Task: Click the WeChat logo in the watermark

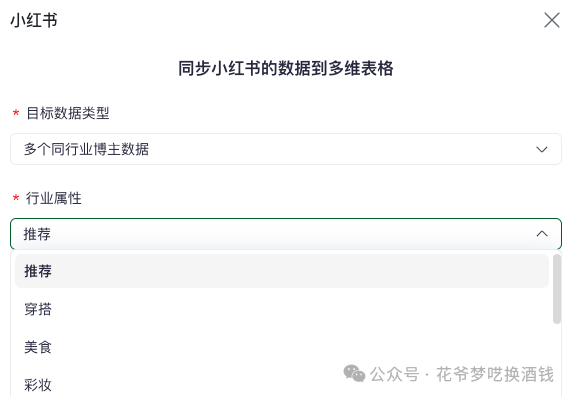Action: (354, 373)
